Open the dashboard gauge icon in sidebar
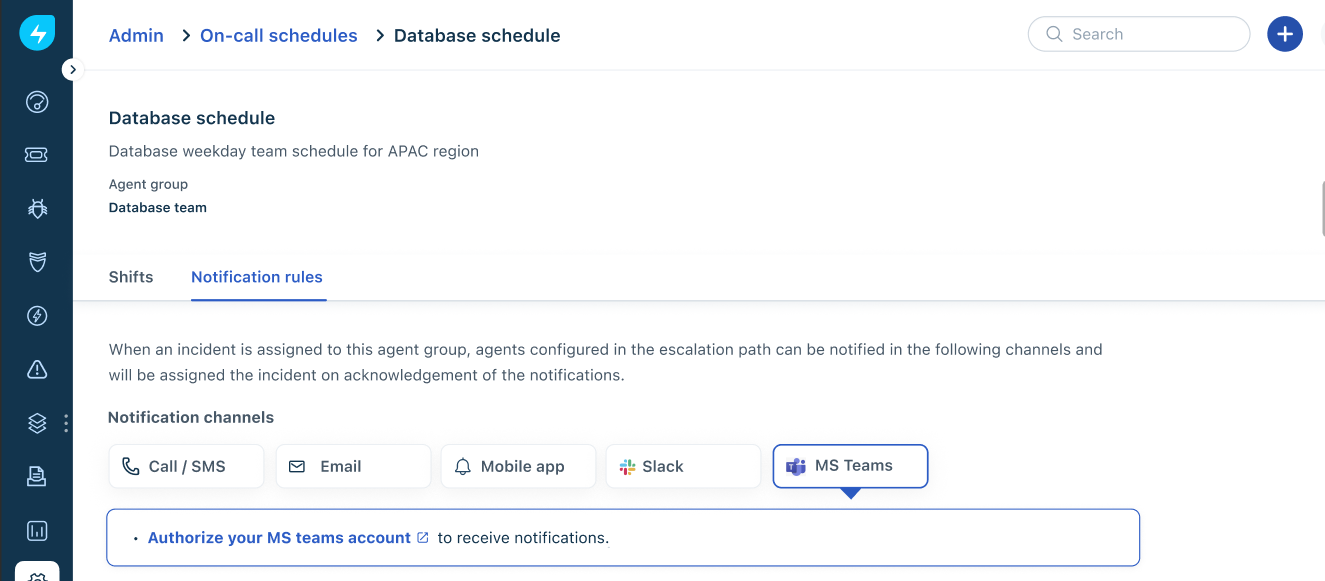The image size is (1325, 581). 37,102
